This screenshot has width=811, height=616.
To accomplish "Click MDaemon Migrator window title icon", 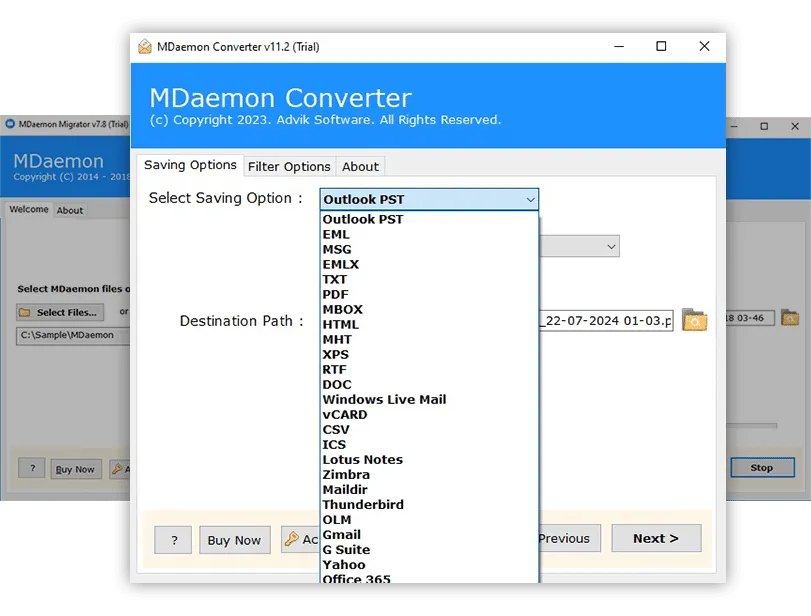I will click(x=10, y=124).
